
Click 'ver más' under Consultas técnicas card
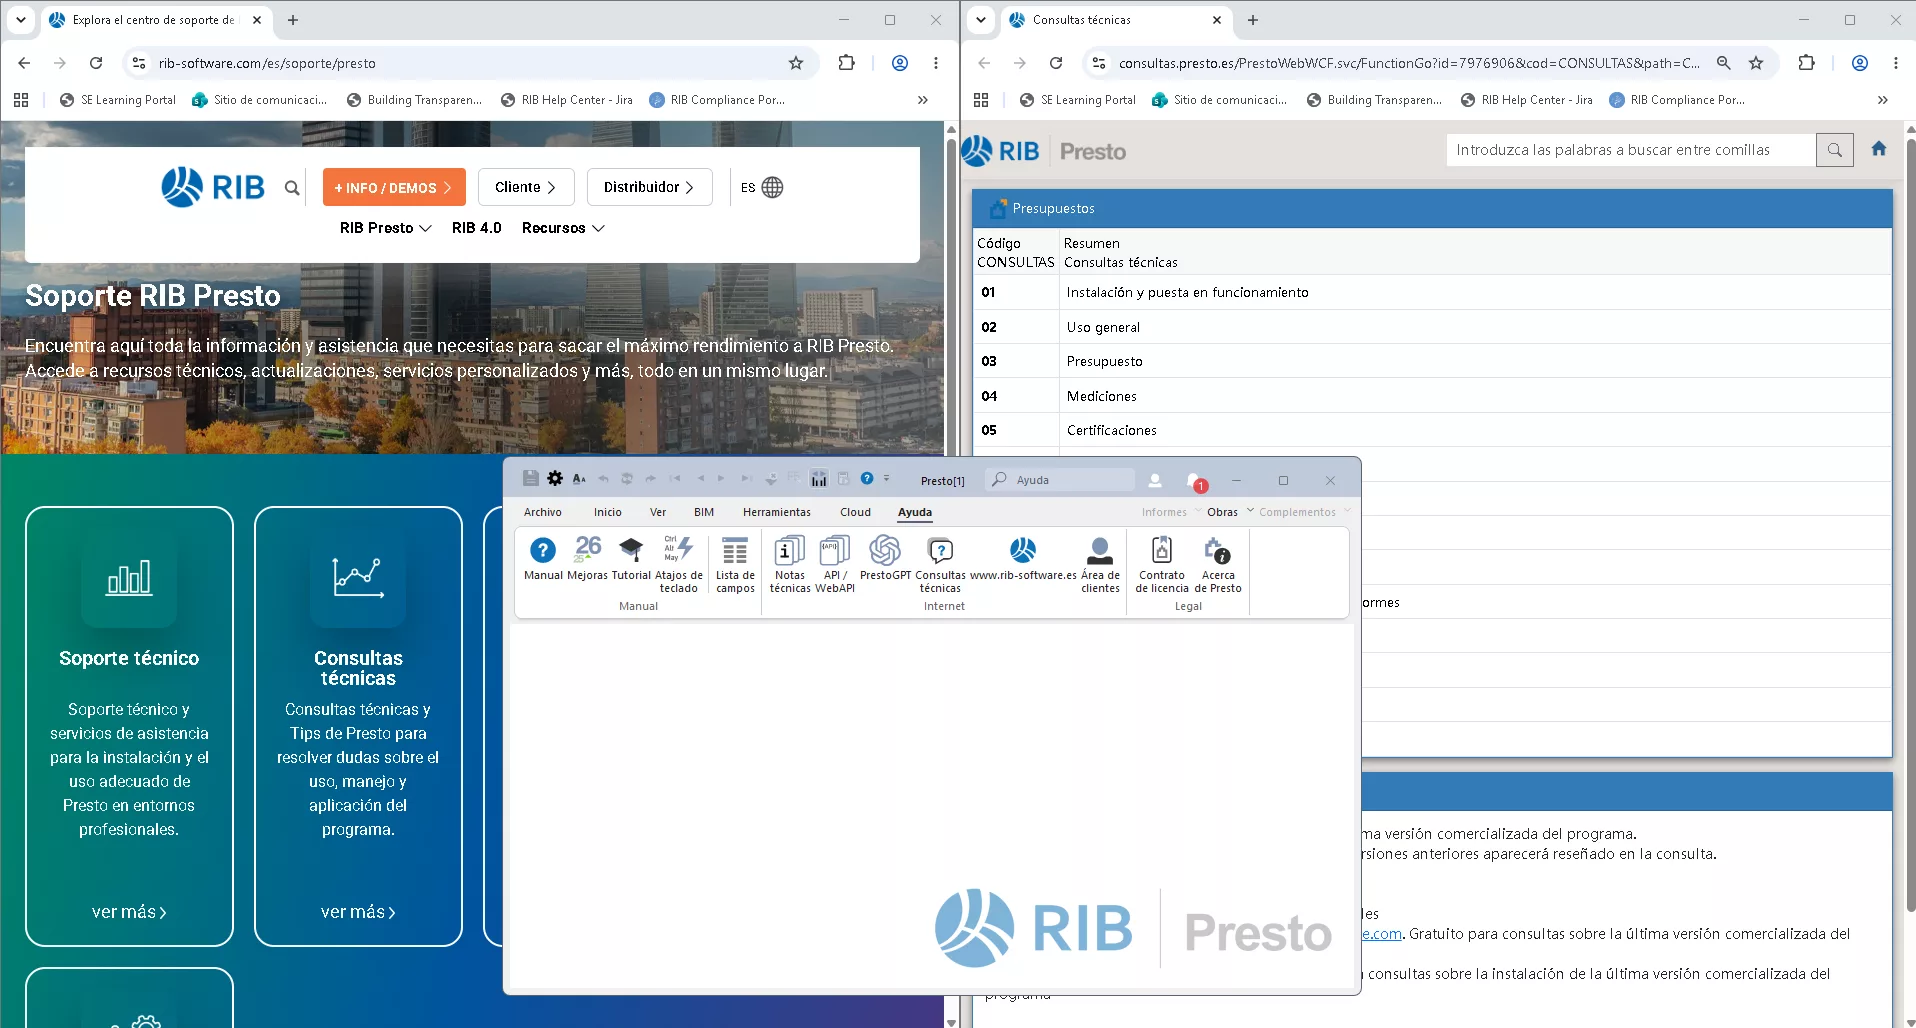[358, 912]
